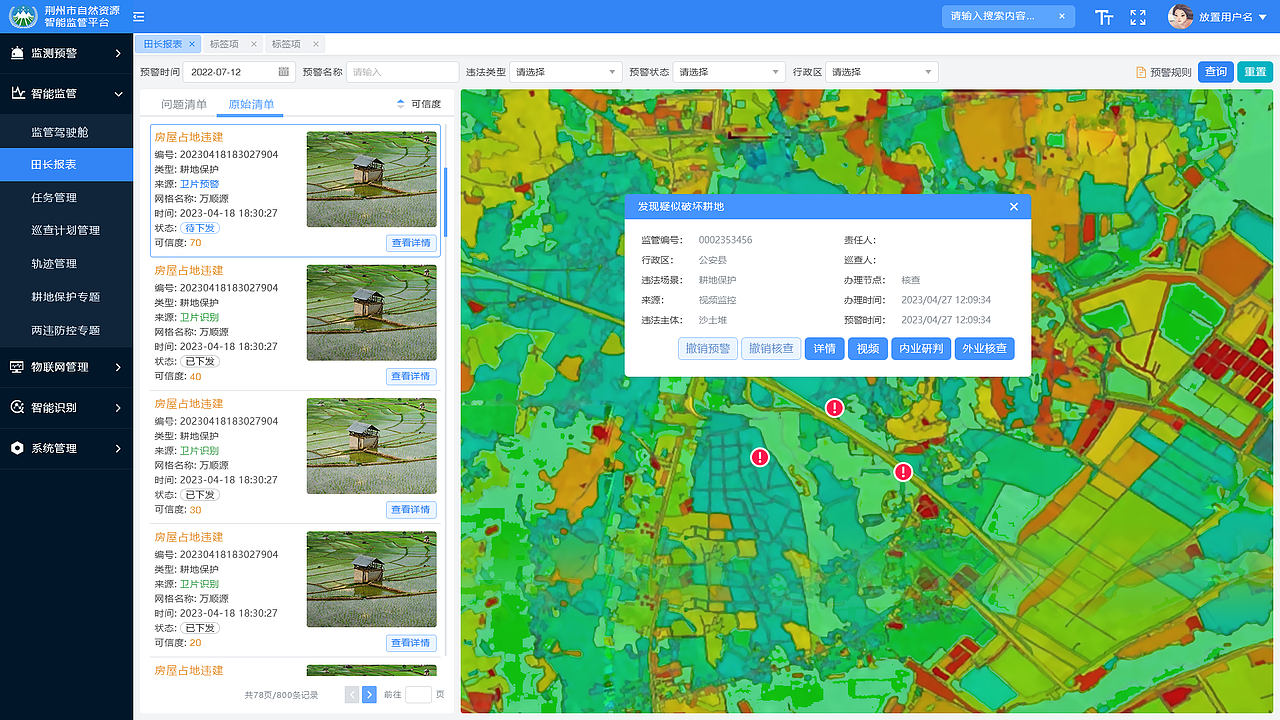Click the rightmost red alert marker on the map

904,472
